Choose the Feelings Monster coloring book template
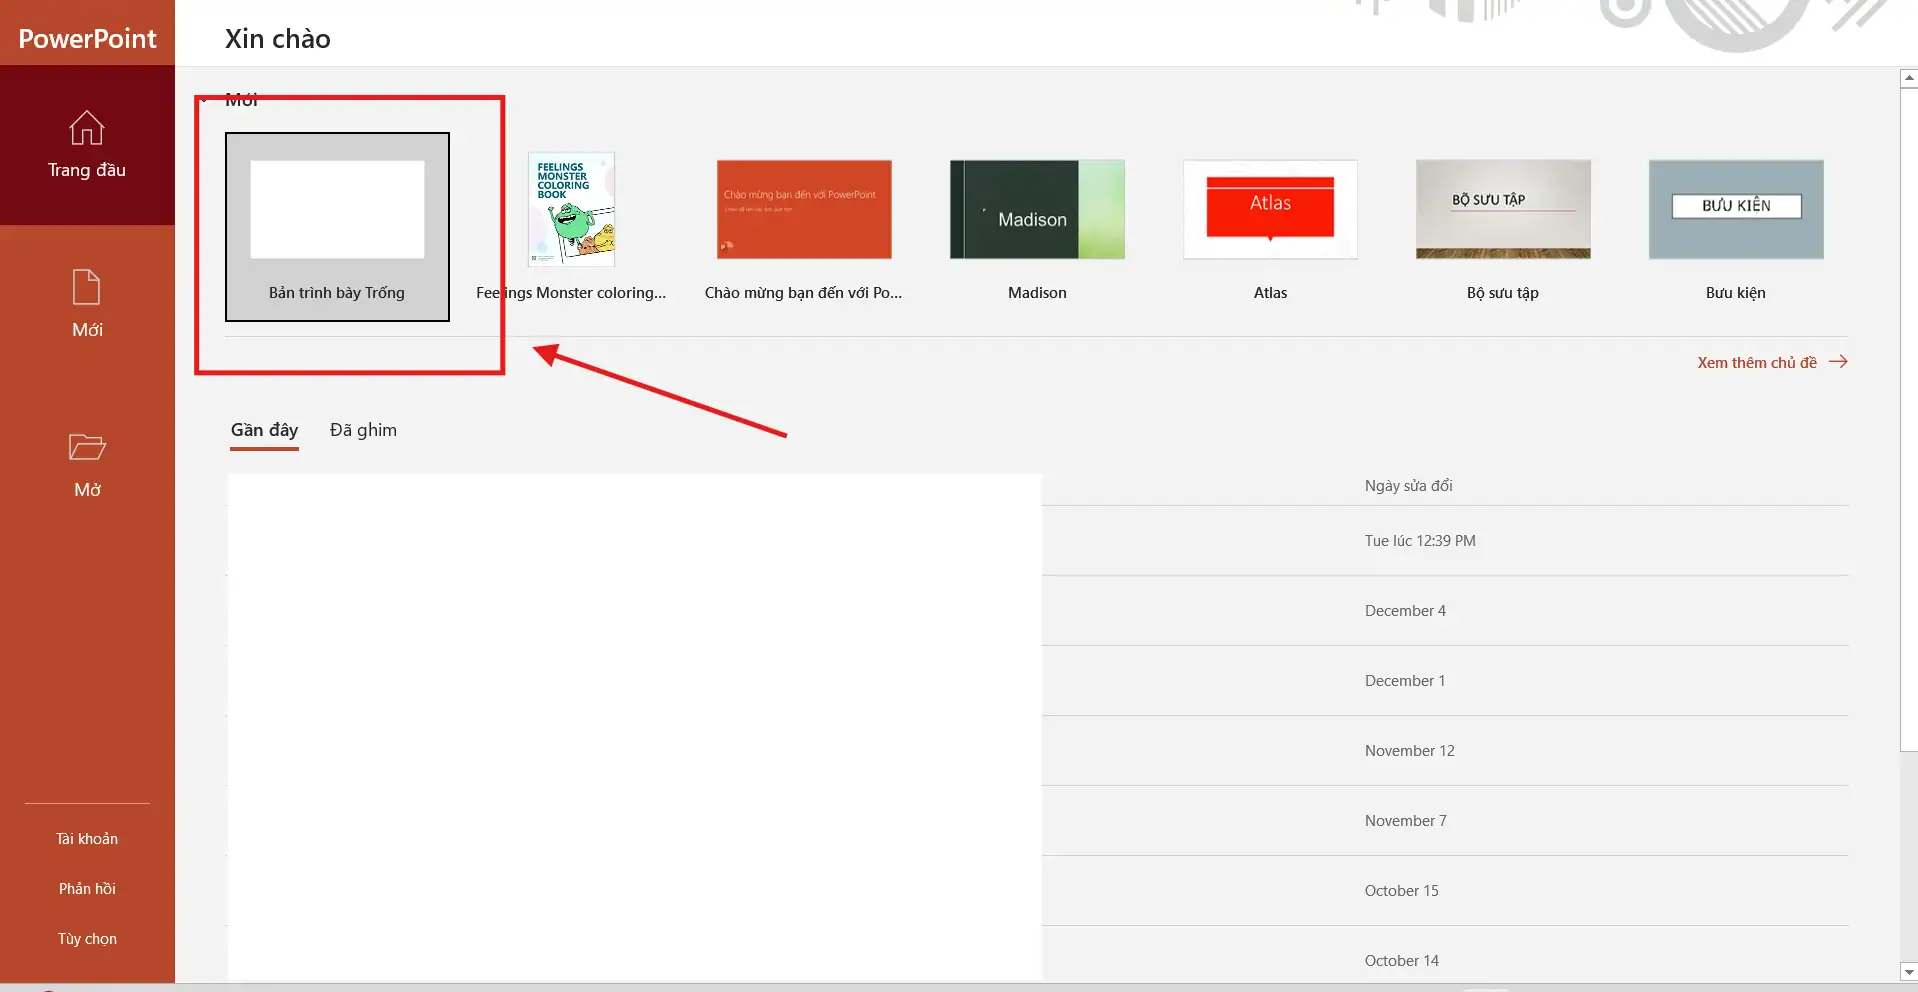 [x=571, y=227]
